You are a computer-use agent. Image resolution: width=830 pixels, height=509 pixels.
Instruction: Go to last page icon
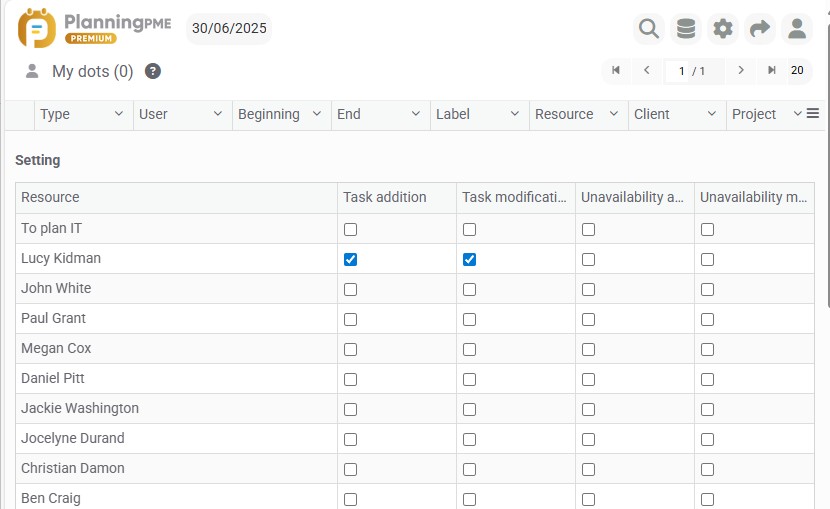772,70
